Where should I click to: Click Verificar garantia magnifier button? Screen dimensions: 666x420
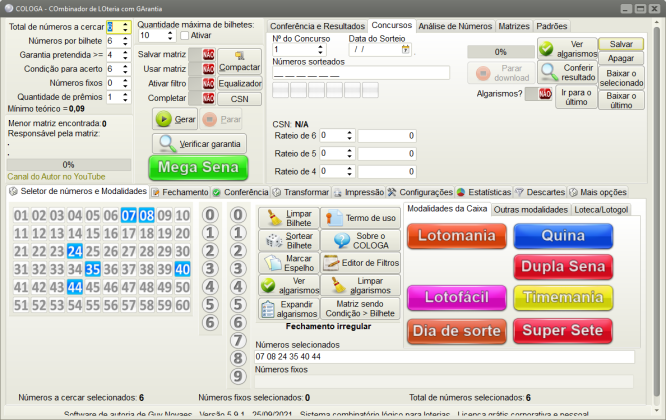tap(199, 144)
